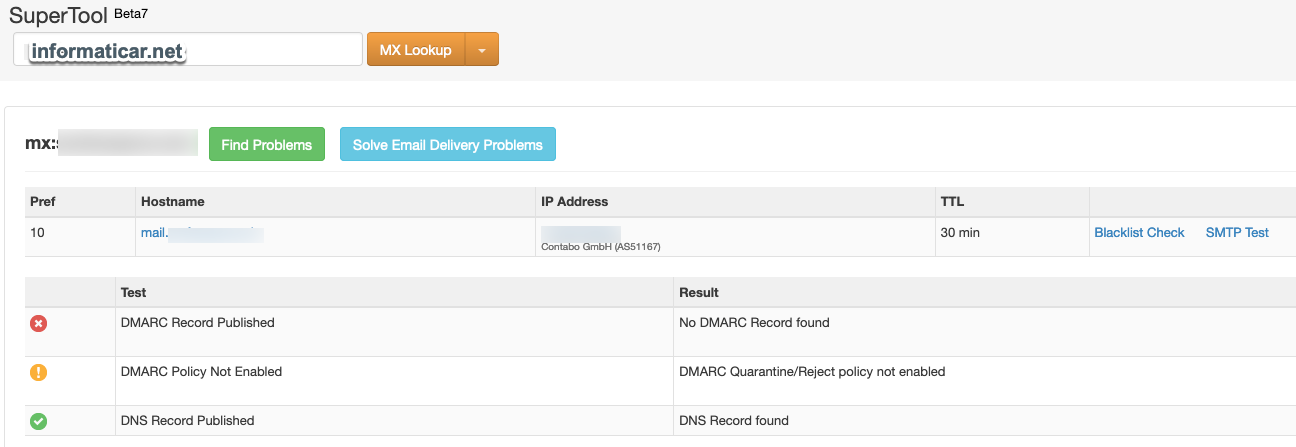Click the orange warning icon for DMARC Policy
The height and width of the screenshot is (447, 1296).
[39, 373]
